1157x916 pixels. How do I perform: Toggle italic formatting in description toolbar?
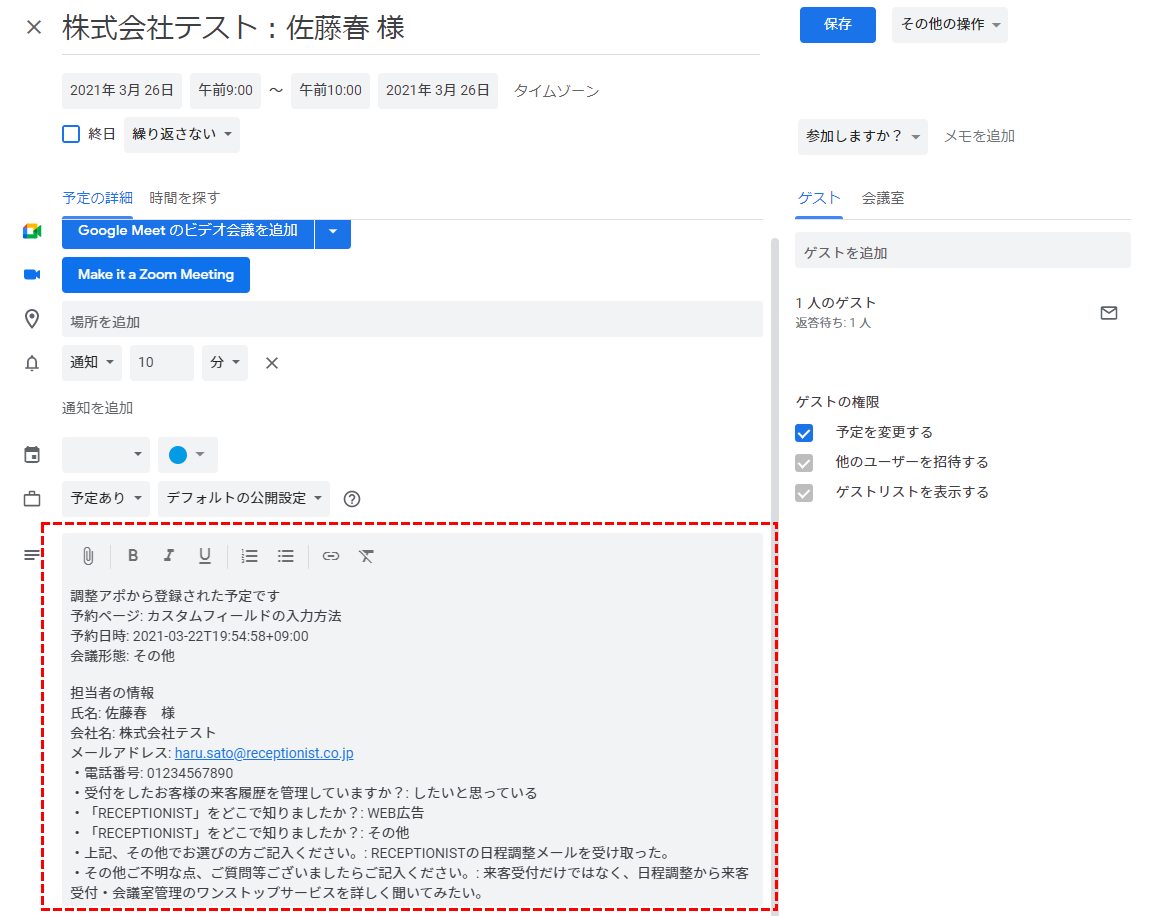pos(169,556)
